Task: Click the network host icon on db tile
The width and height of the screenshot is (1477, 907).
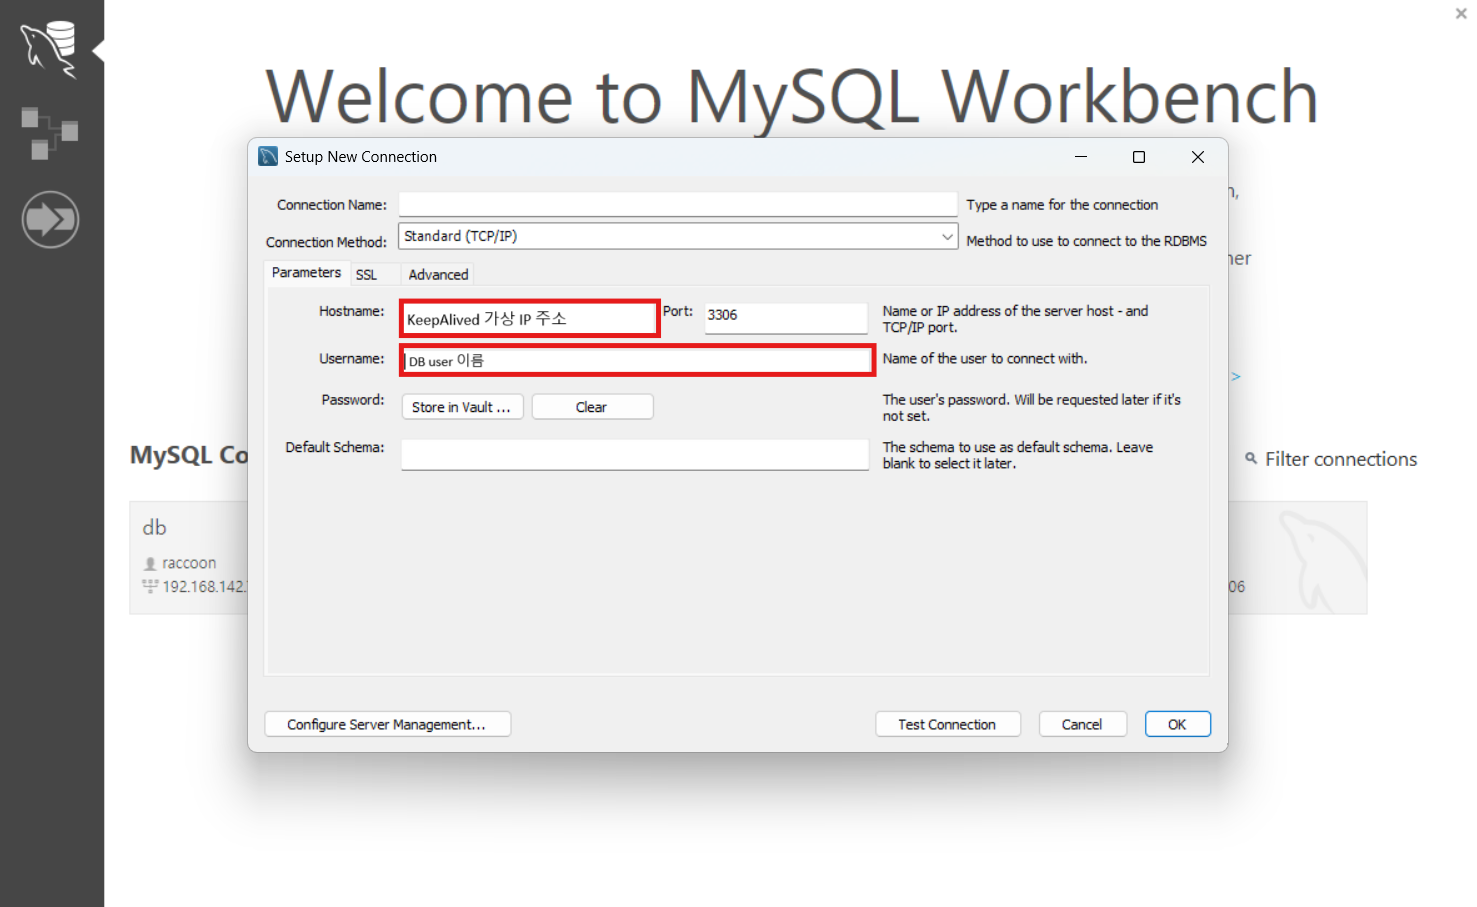Action: point(150,586)
